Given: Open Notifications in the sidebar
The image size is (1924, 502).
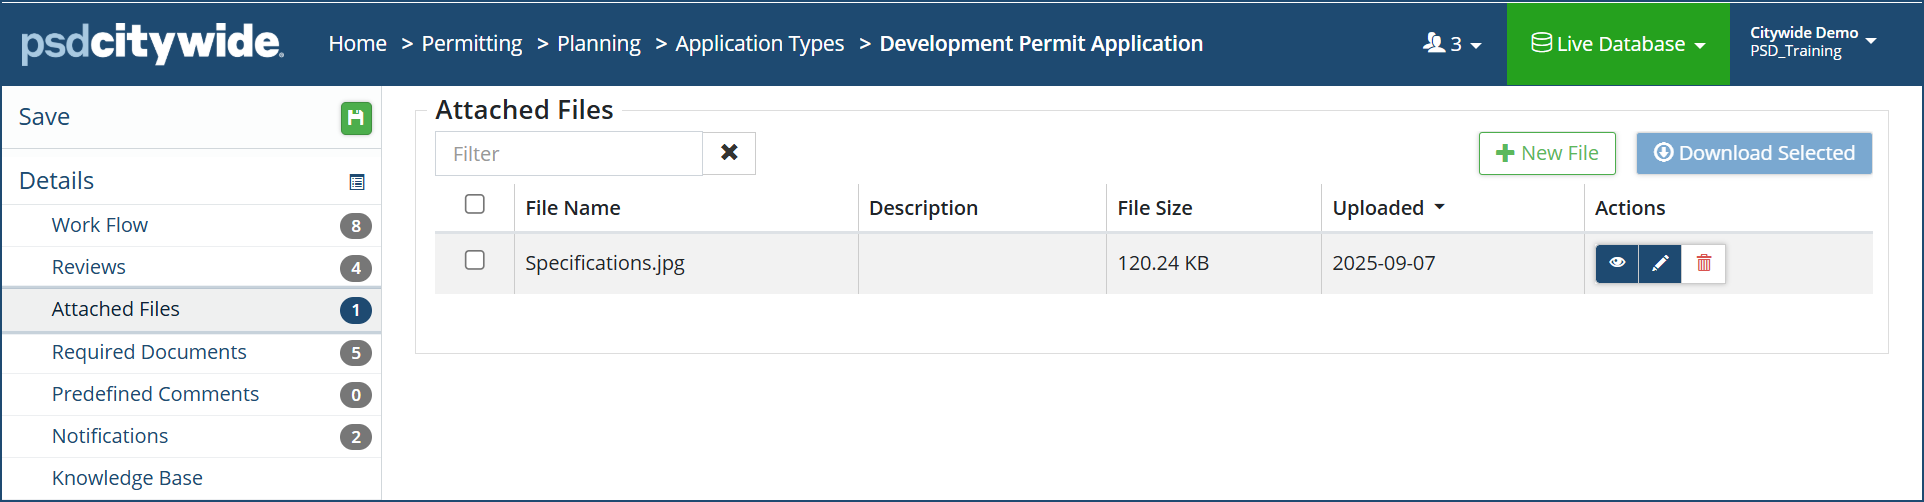Looking at the screenshot, I should [x=110, y=436].
